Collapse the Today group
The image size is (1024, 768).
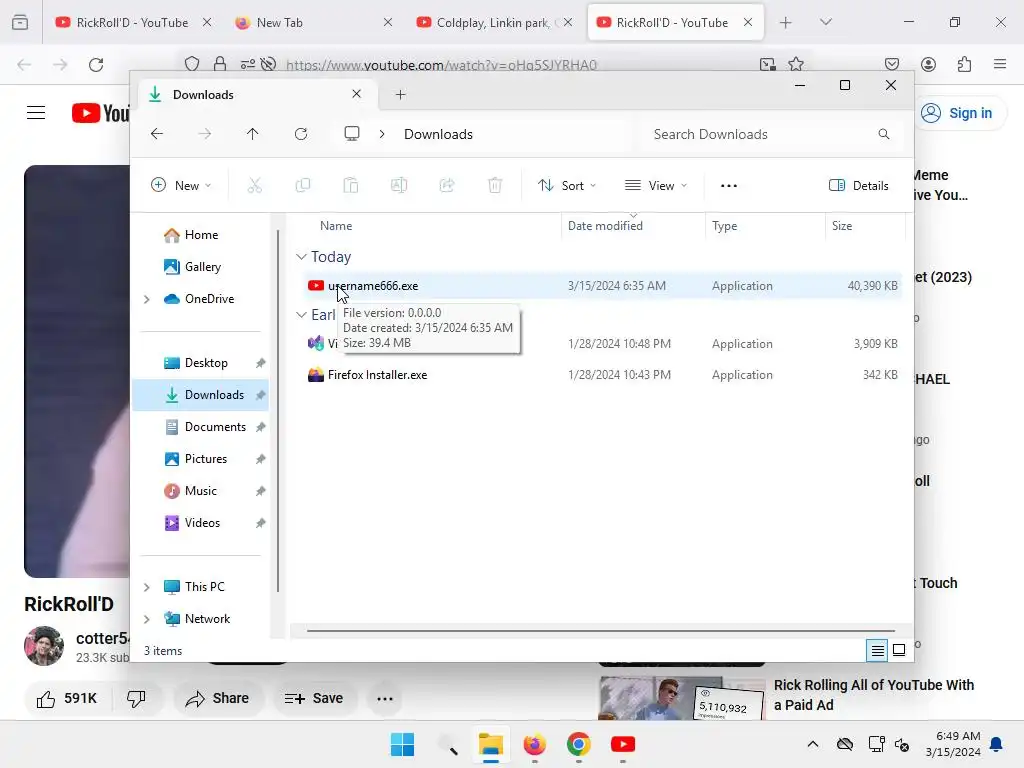(301, 257)
